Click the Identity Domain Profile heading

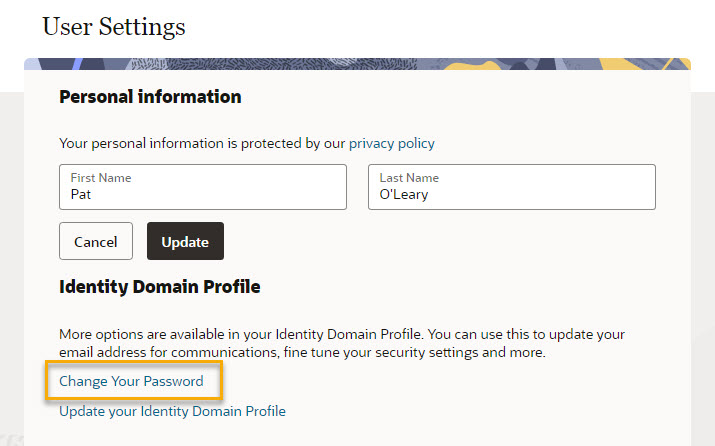[x=160, y=287]
